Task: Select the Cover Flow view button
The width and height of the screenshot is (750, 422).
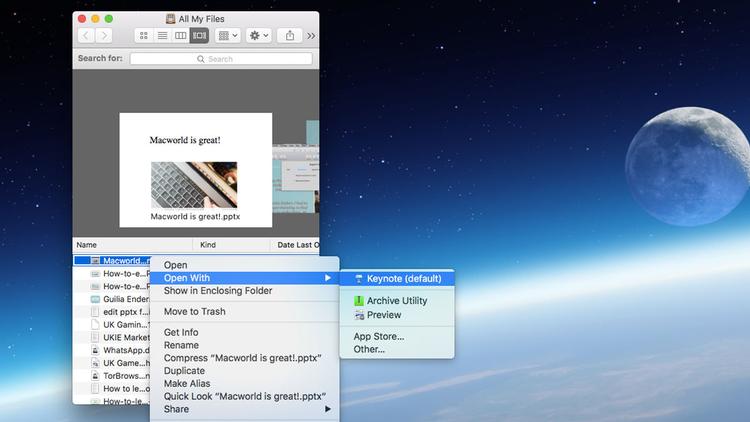Action: point(199,35)
